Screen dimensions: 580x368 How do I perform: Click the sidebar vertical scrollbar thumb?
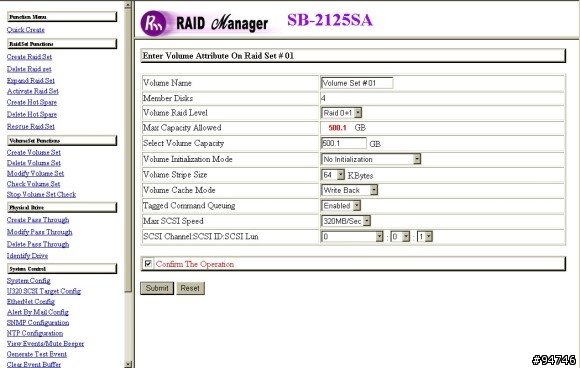[128, 150]
